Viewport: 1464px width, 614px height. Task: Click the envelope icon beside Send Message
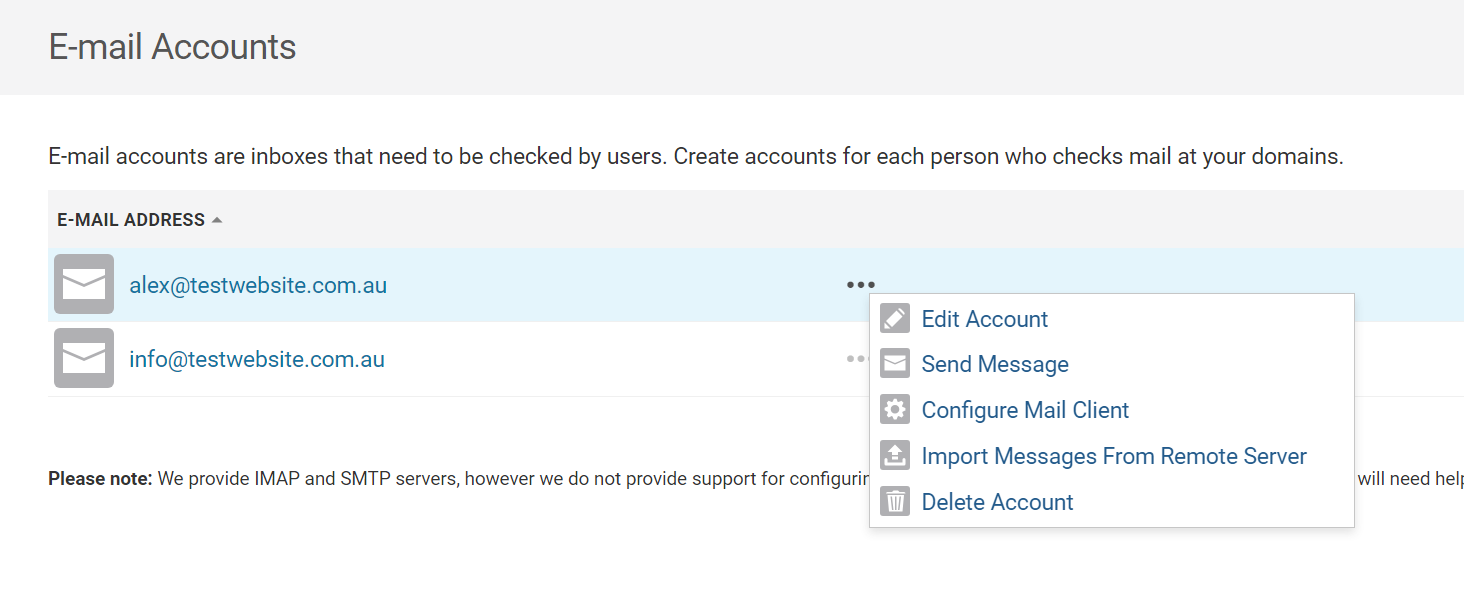pos(894,364)
